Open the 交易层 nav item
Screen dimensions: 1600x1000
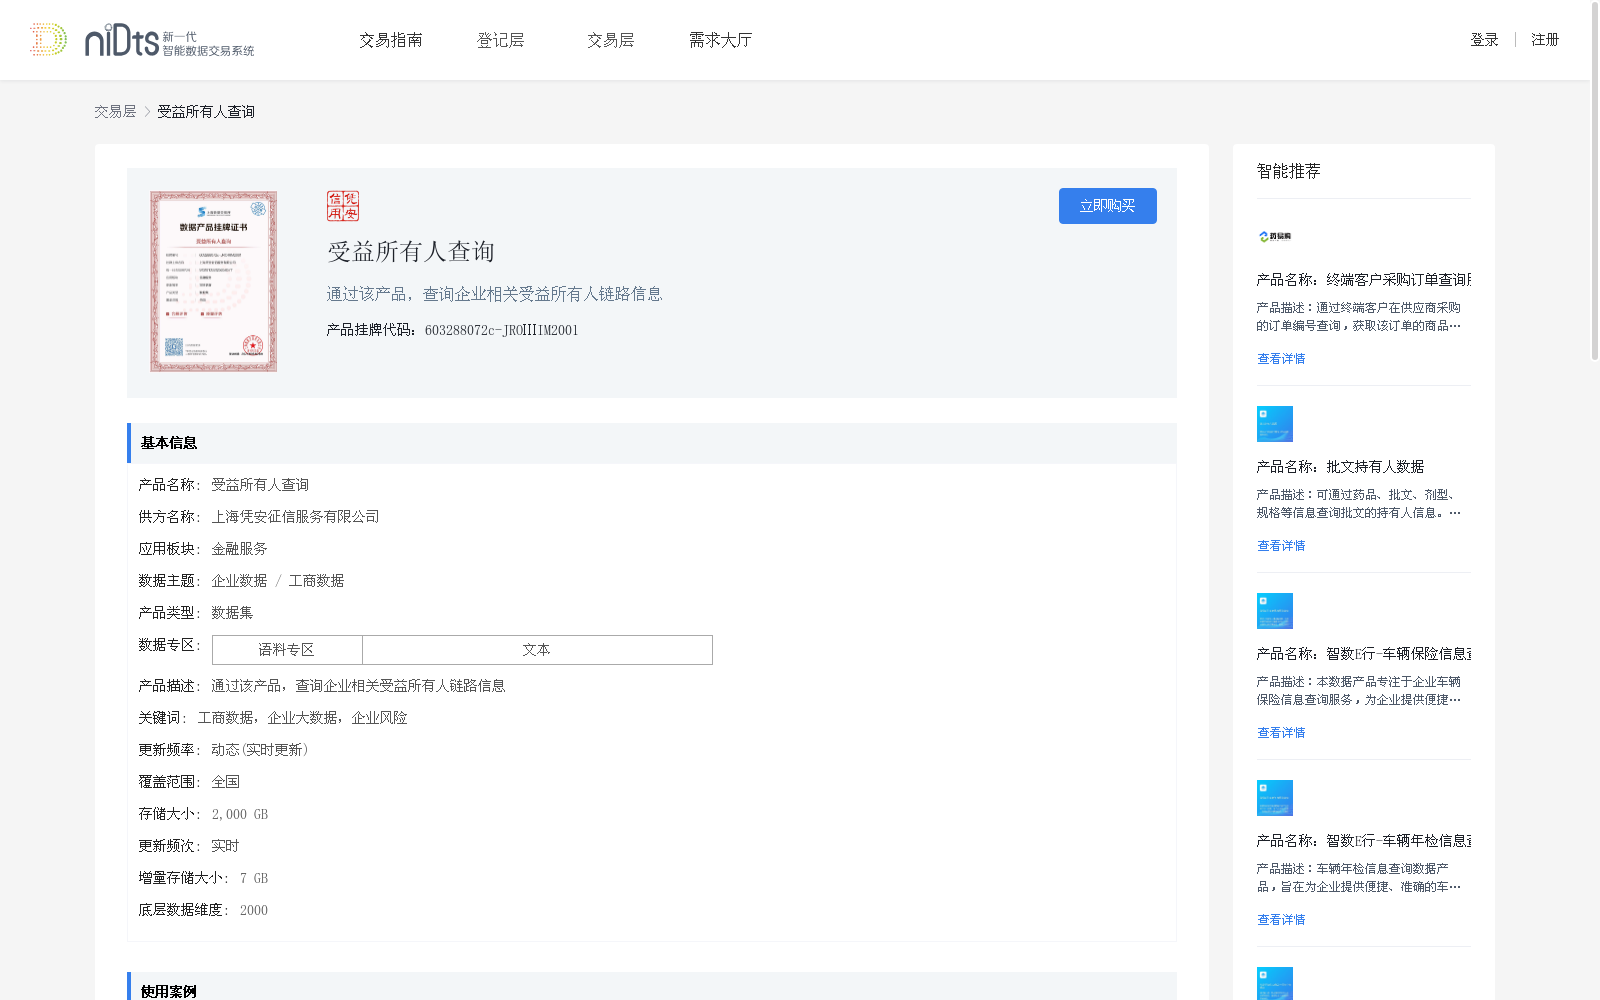tap(611, 40)
